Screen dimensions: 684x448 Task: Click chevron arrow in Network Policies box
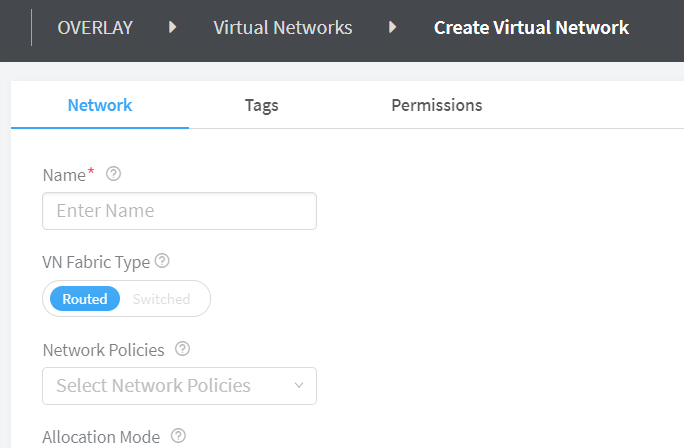point(299,386)
